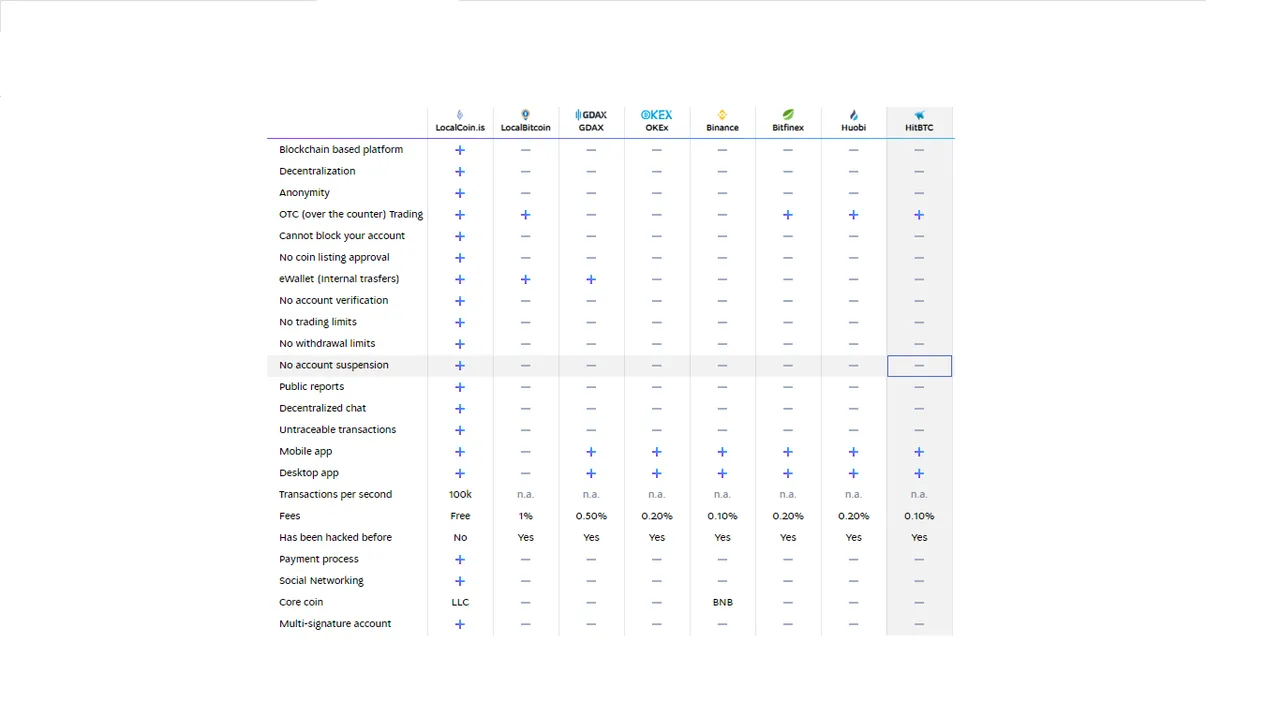
Task: Click No coin listing approval label
Action: pyautogui.click(x=334, y=258)
